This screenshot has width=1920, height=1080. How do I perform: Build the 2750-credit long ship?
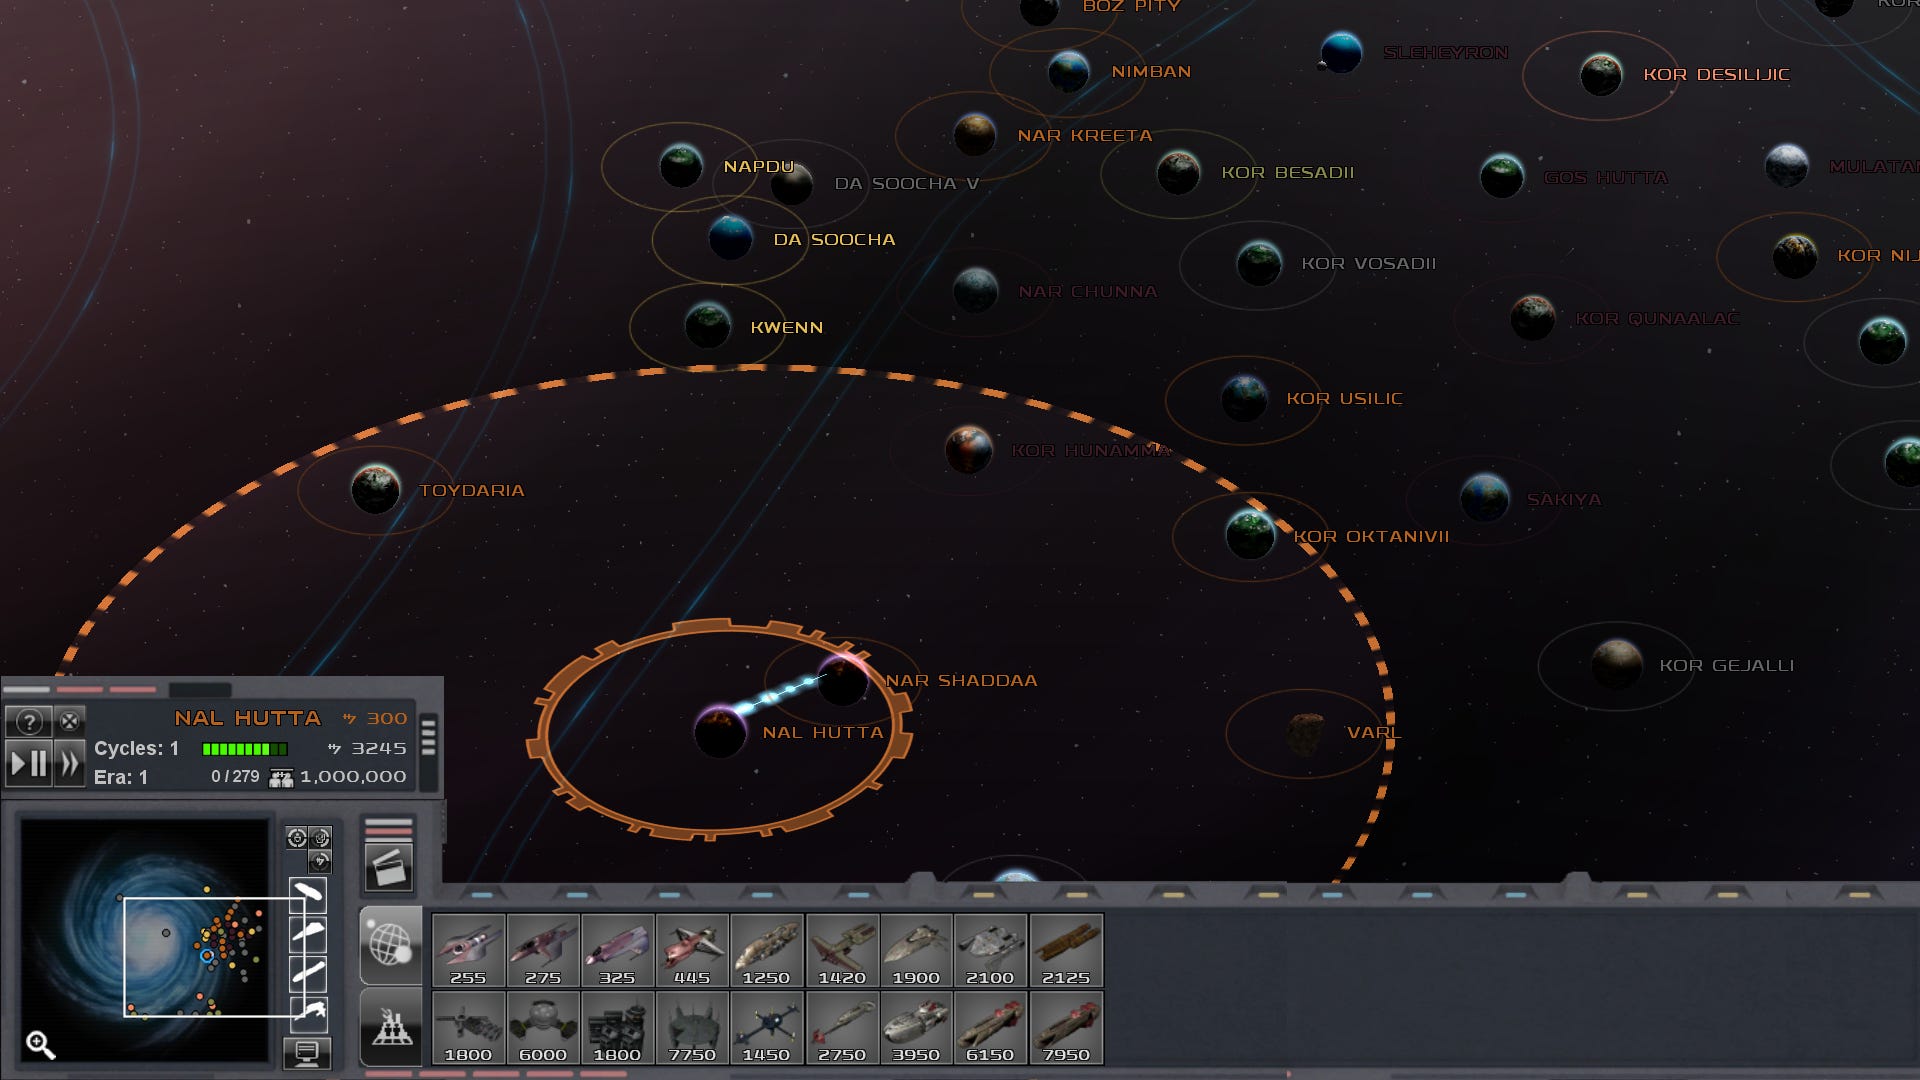click(842, 1027)
